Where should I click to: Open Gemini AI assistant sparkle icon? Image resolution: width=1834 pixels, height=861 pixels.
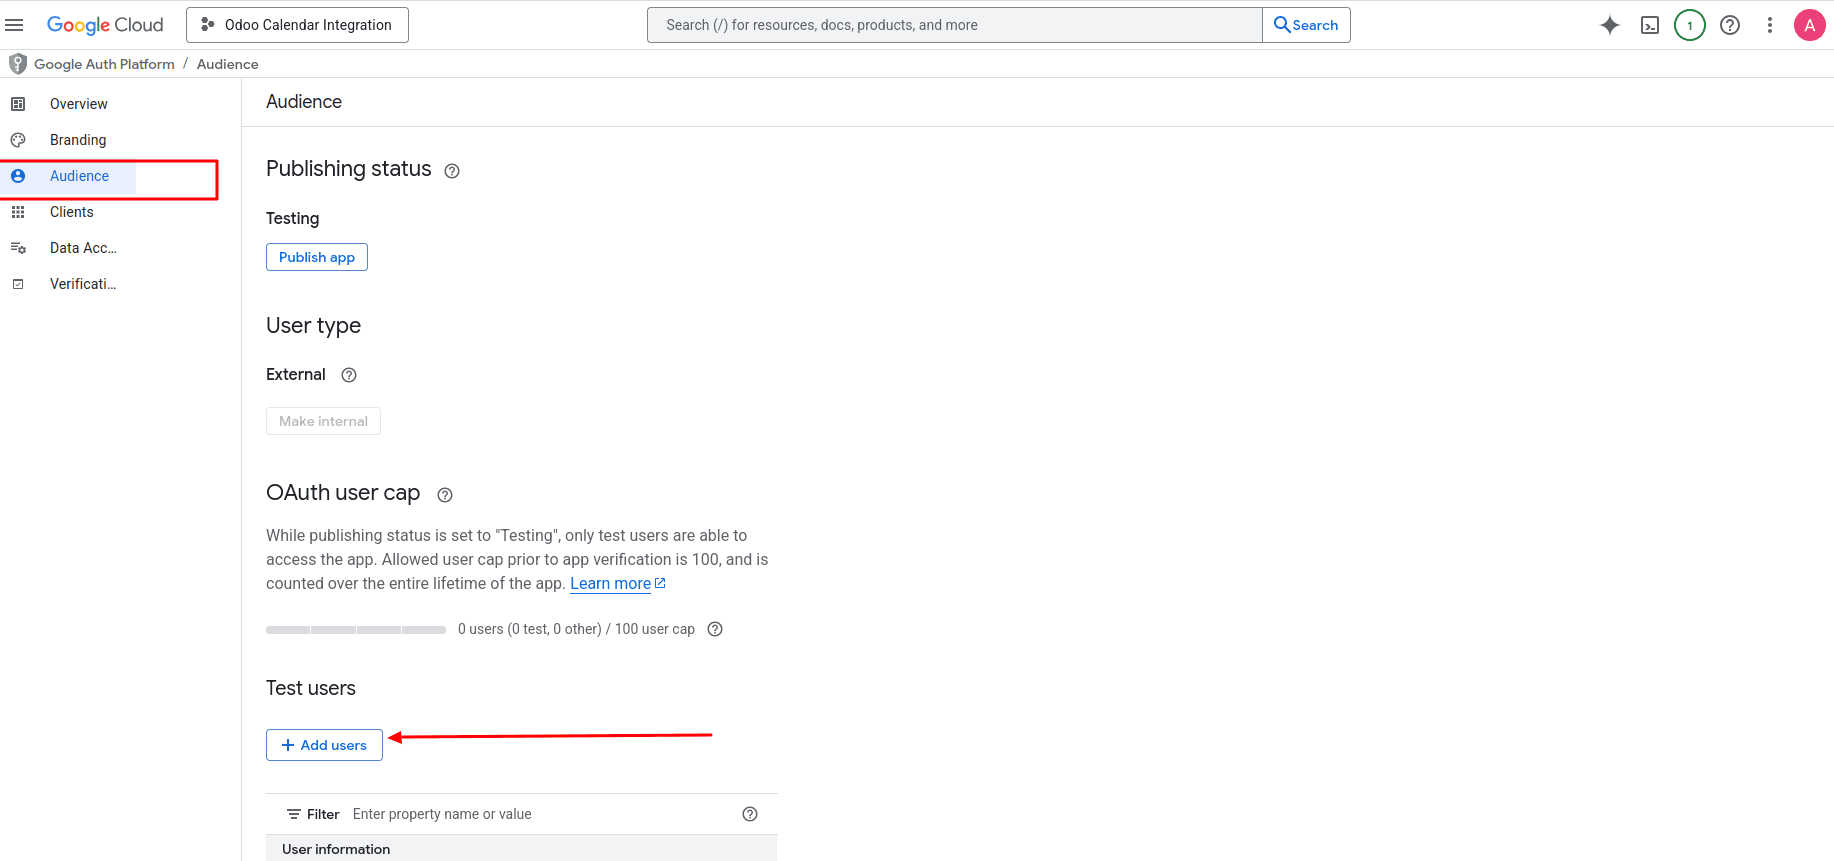click(1610, 25)
